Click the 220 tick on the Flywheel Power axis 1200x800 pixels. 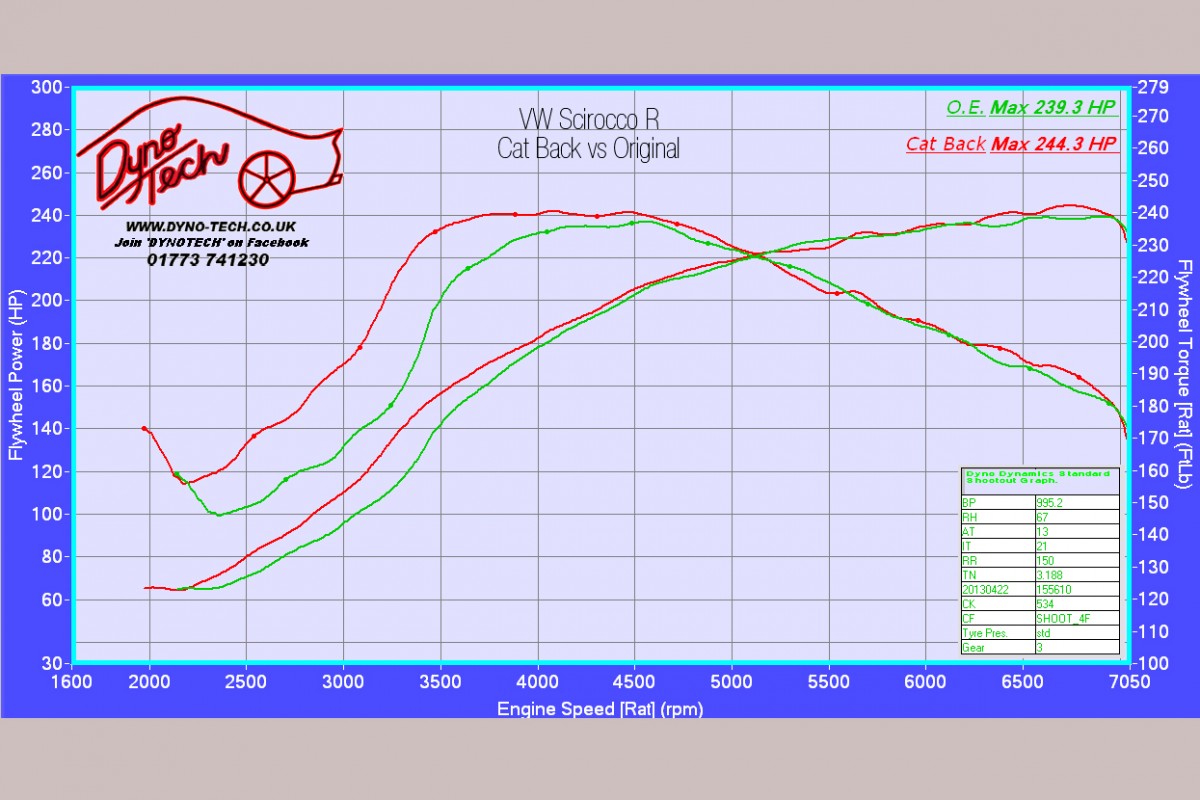click(x=47, y=258)
